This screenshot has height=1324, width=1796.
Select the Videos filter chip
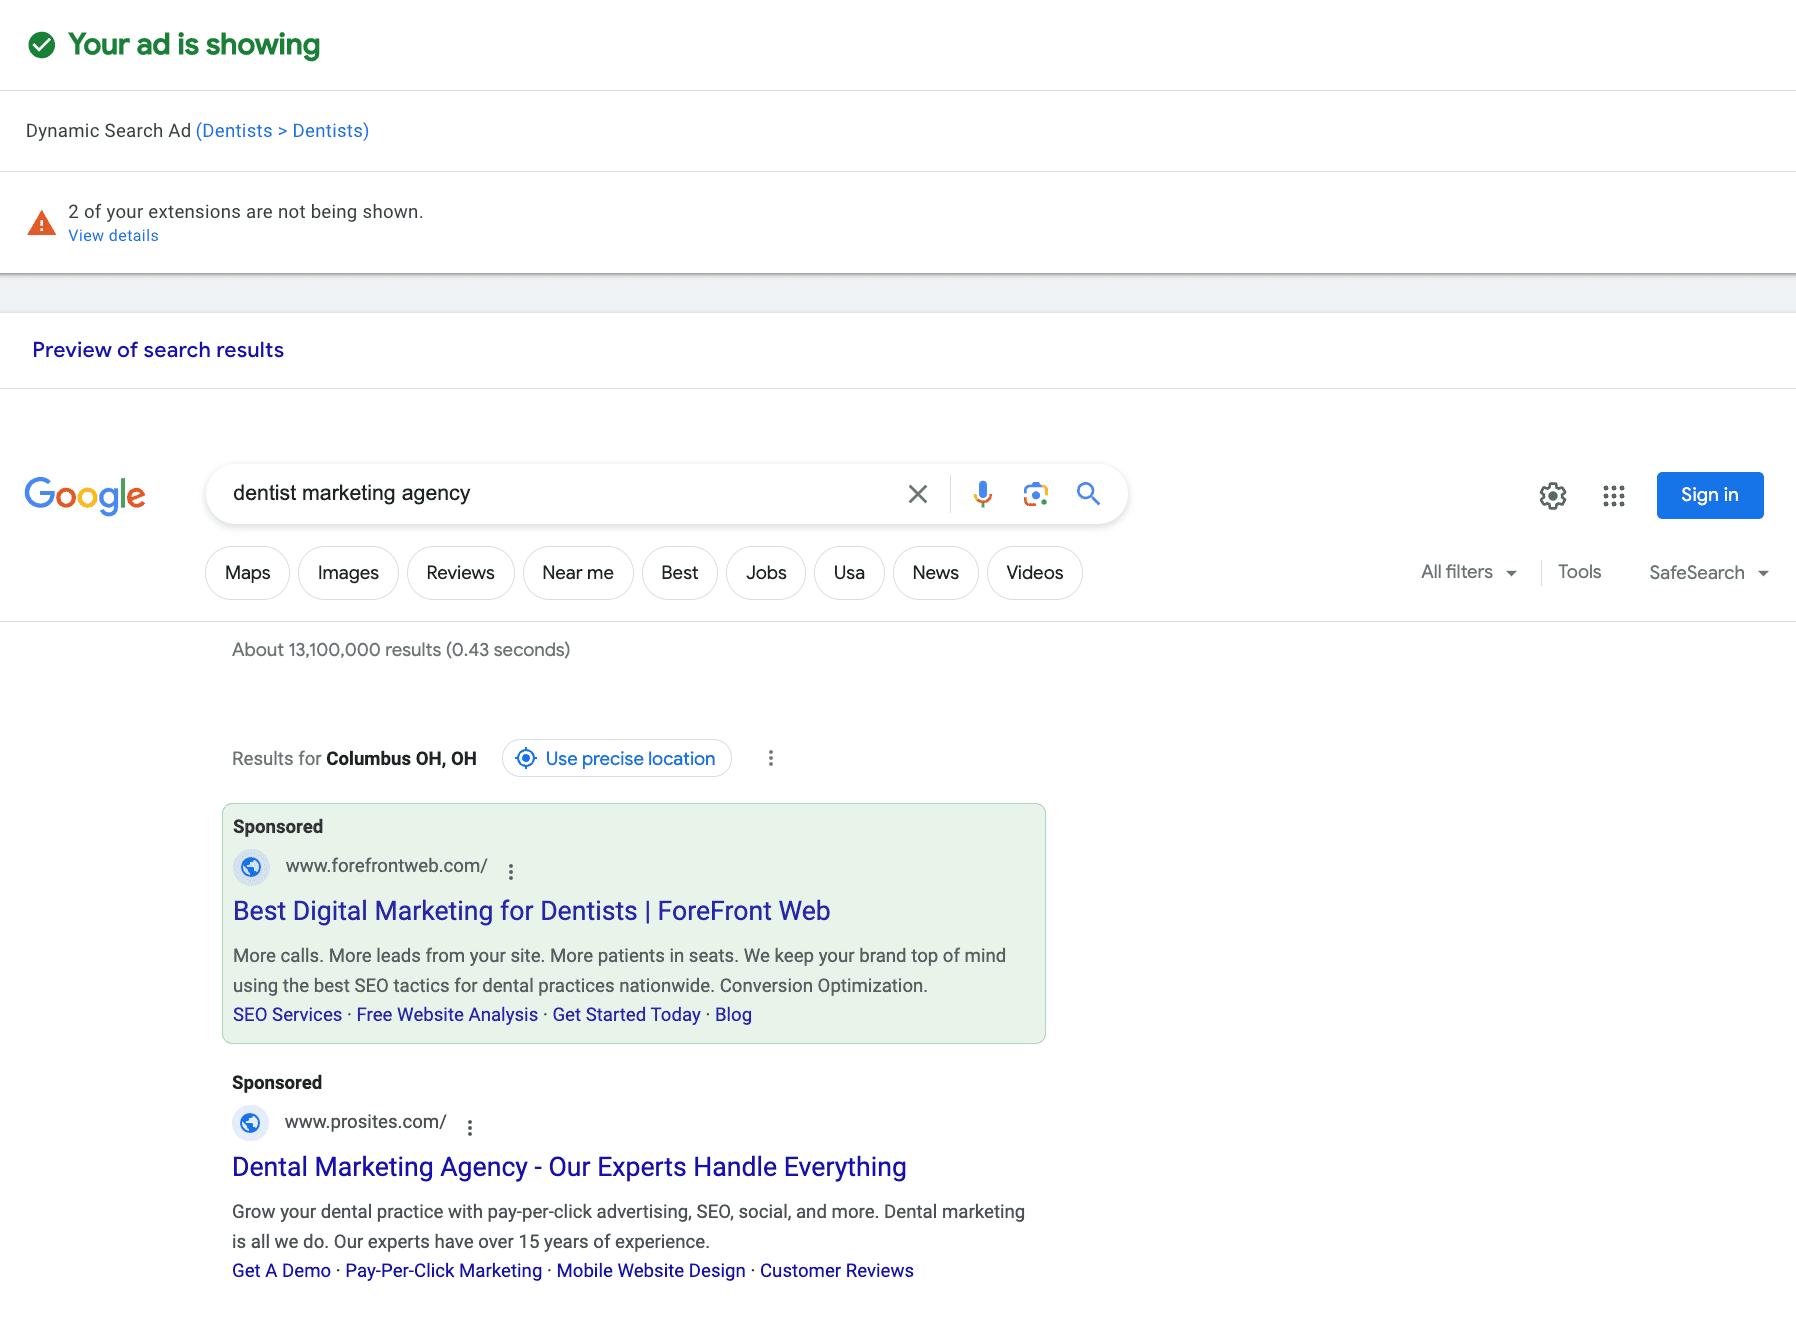coord(1035,573)
